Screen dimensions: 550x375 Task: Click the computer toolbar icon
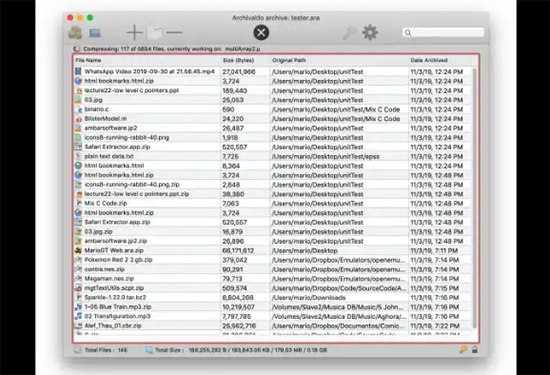tap(95, 33)
